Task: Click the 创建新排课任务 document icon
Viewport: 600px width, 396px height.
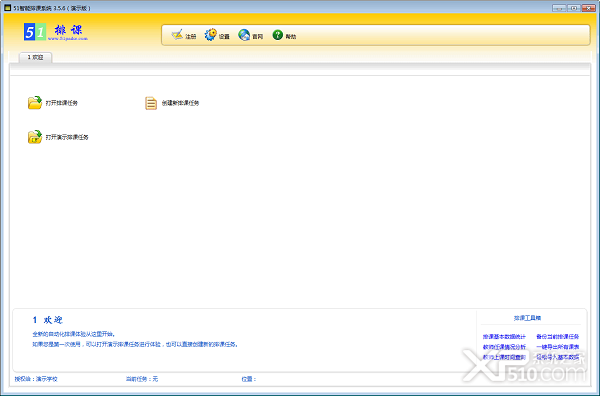Action: [x=151, y=103]
